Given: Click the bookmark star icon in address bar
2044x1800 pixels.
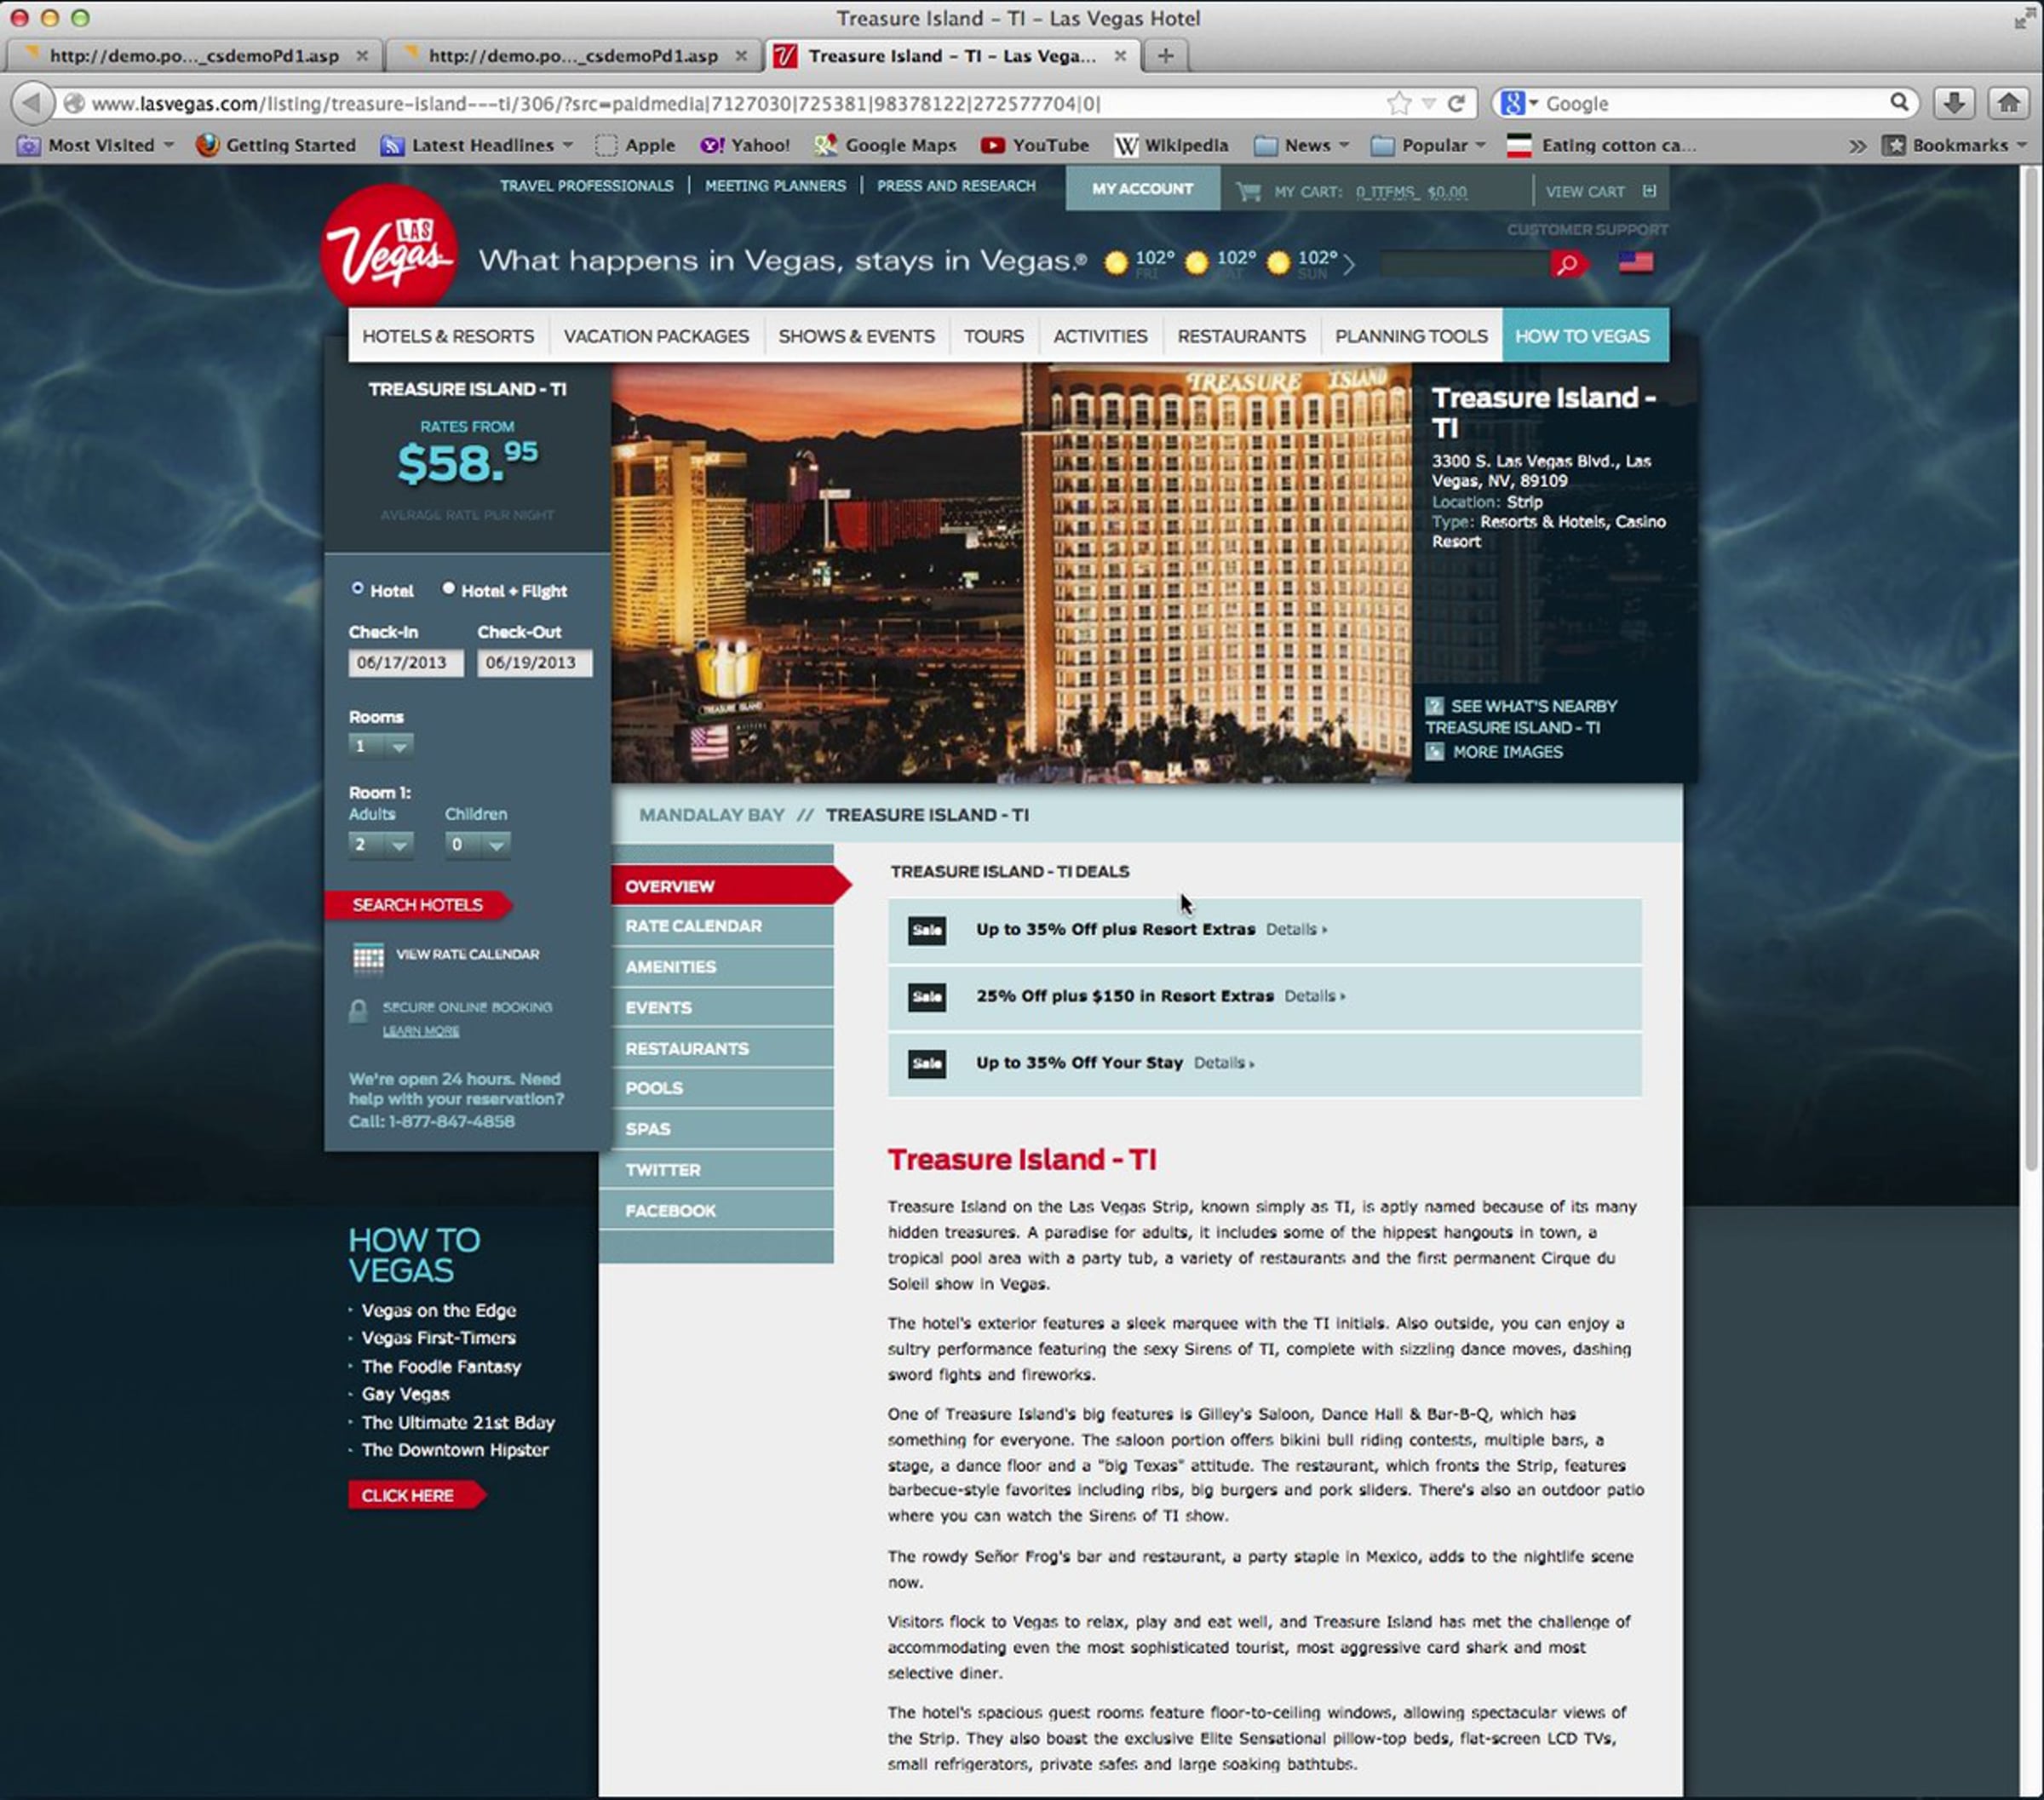Looking at the screenshot, I should click(x=1399, y=103).
